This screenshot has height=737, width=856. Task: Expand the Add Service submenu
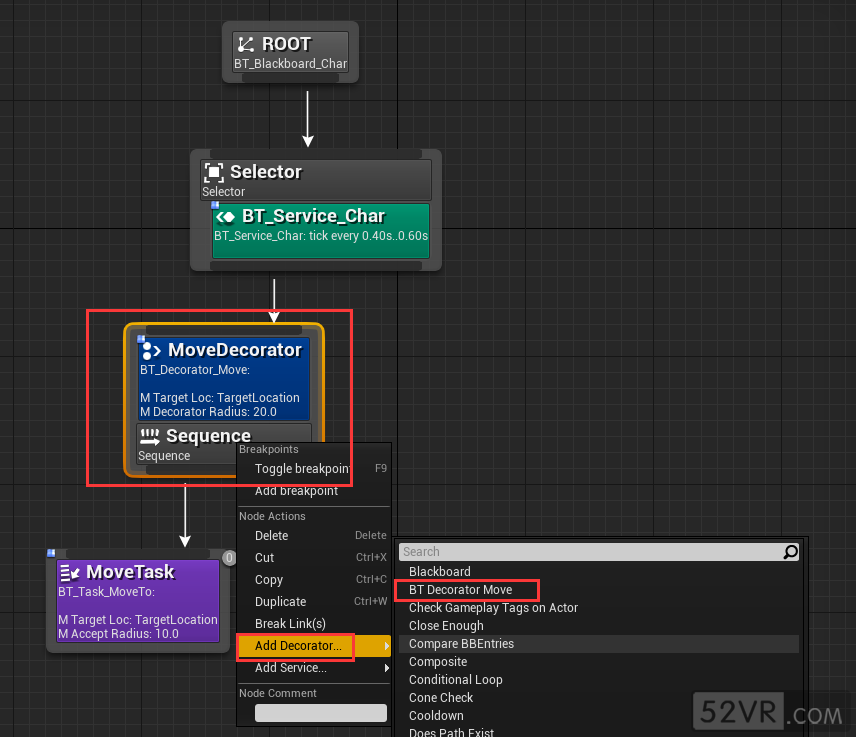pyautogui.click(x=291, y=668)
